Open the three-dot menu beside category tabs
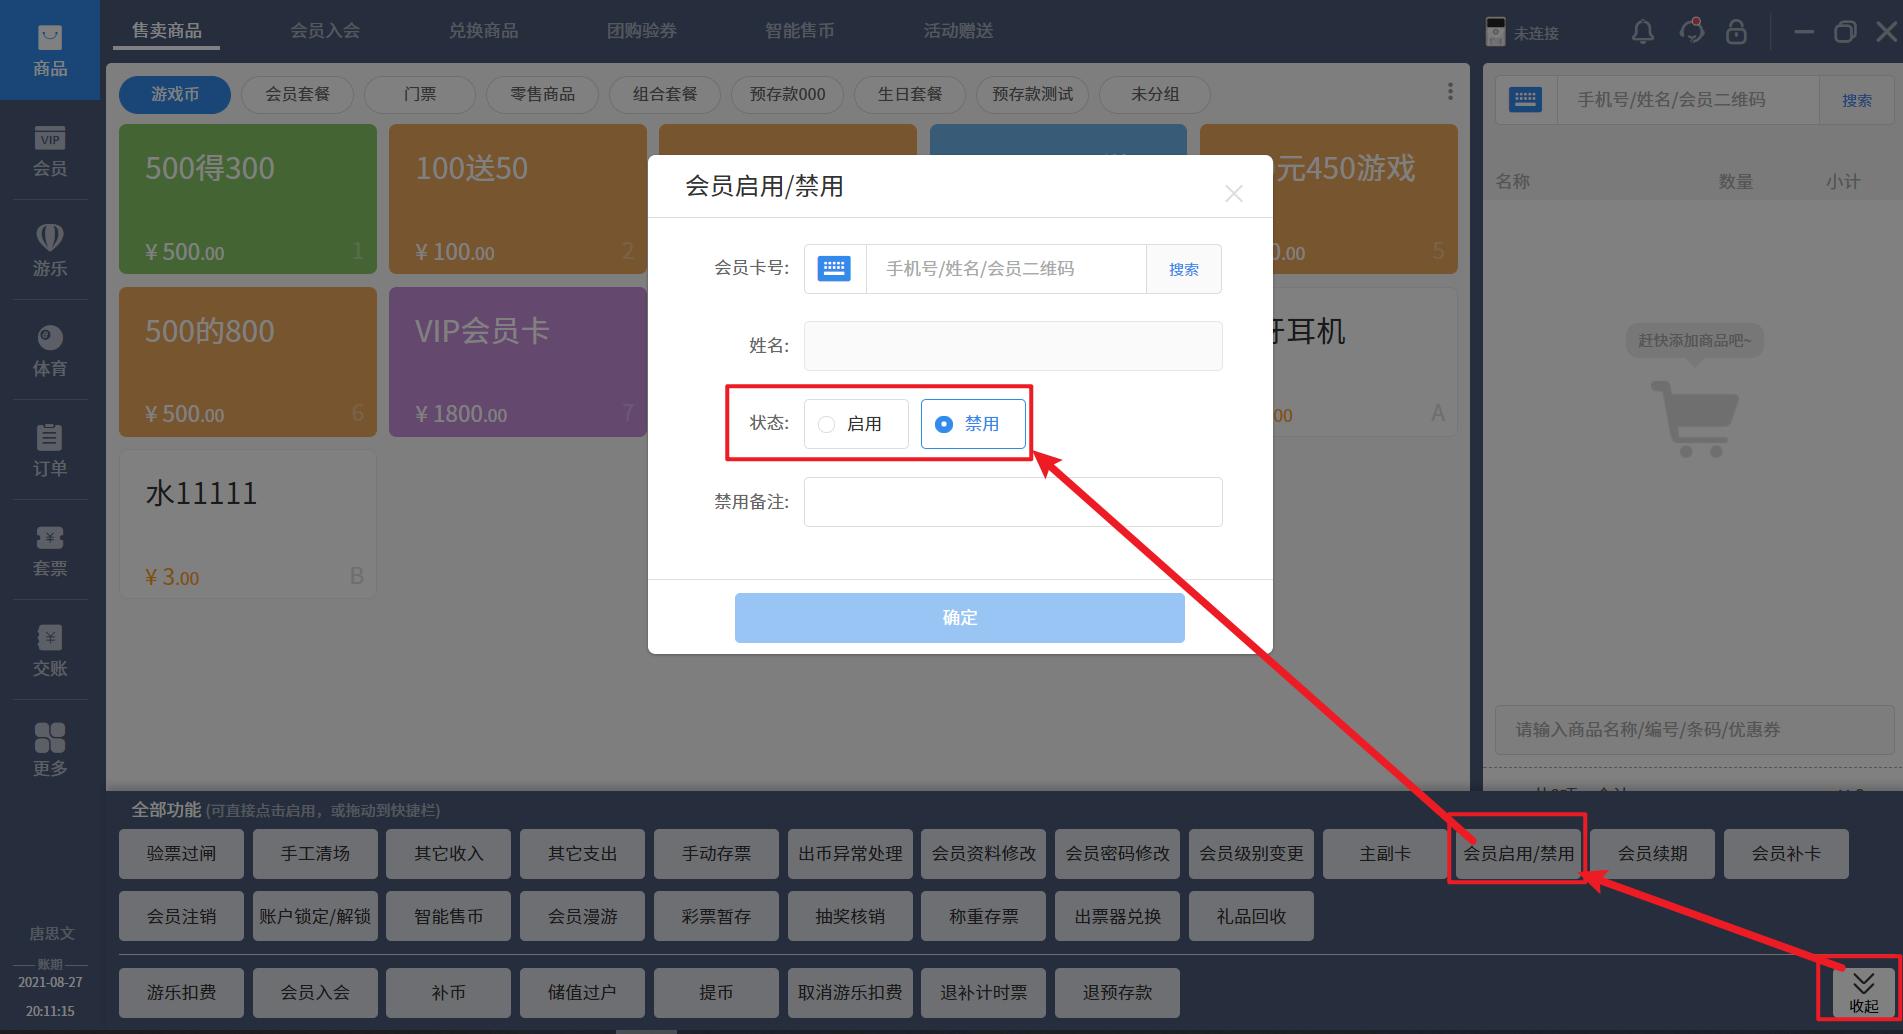 click(x=1450, y=92)
